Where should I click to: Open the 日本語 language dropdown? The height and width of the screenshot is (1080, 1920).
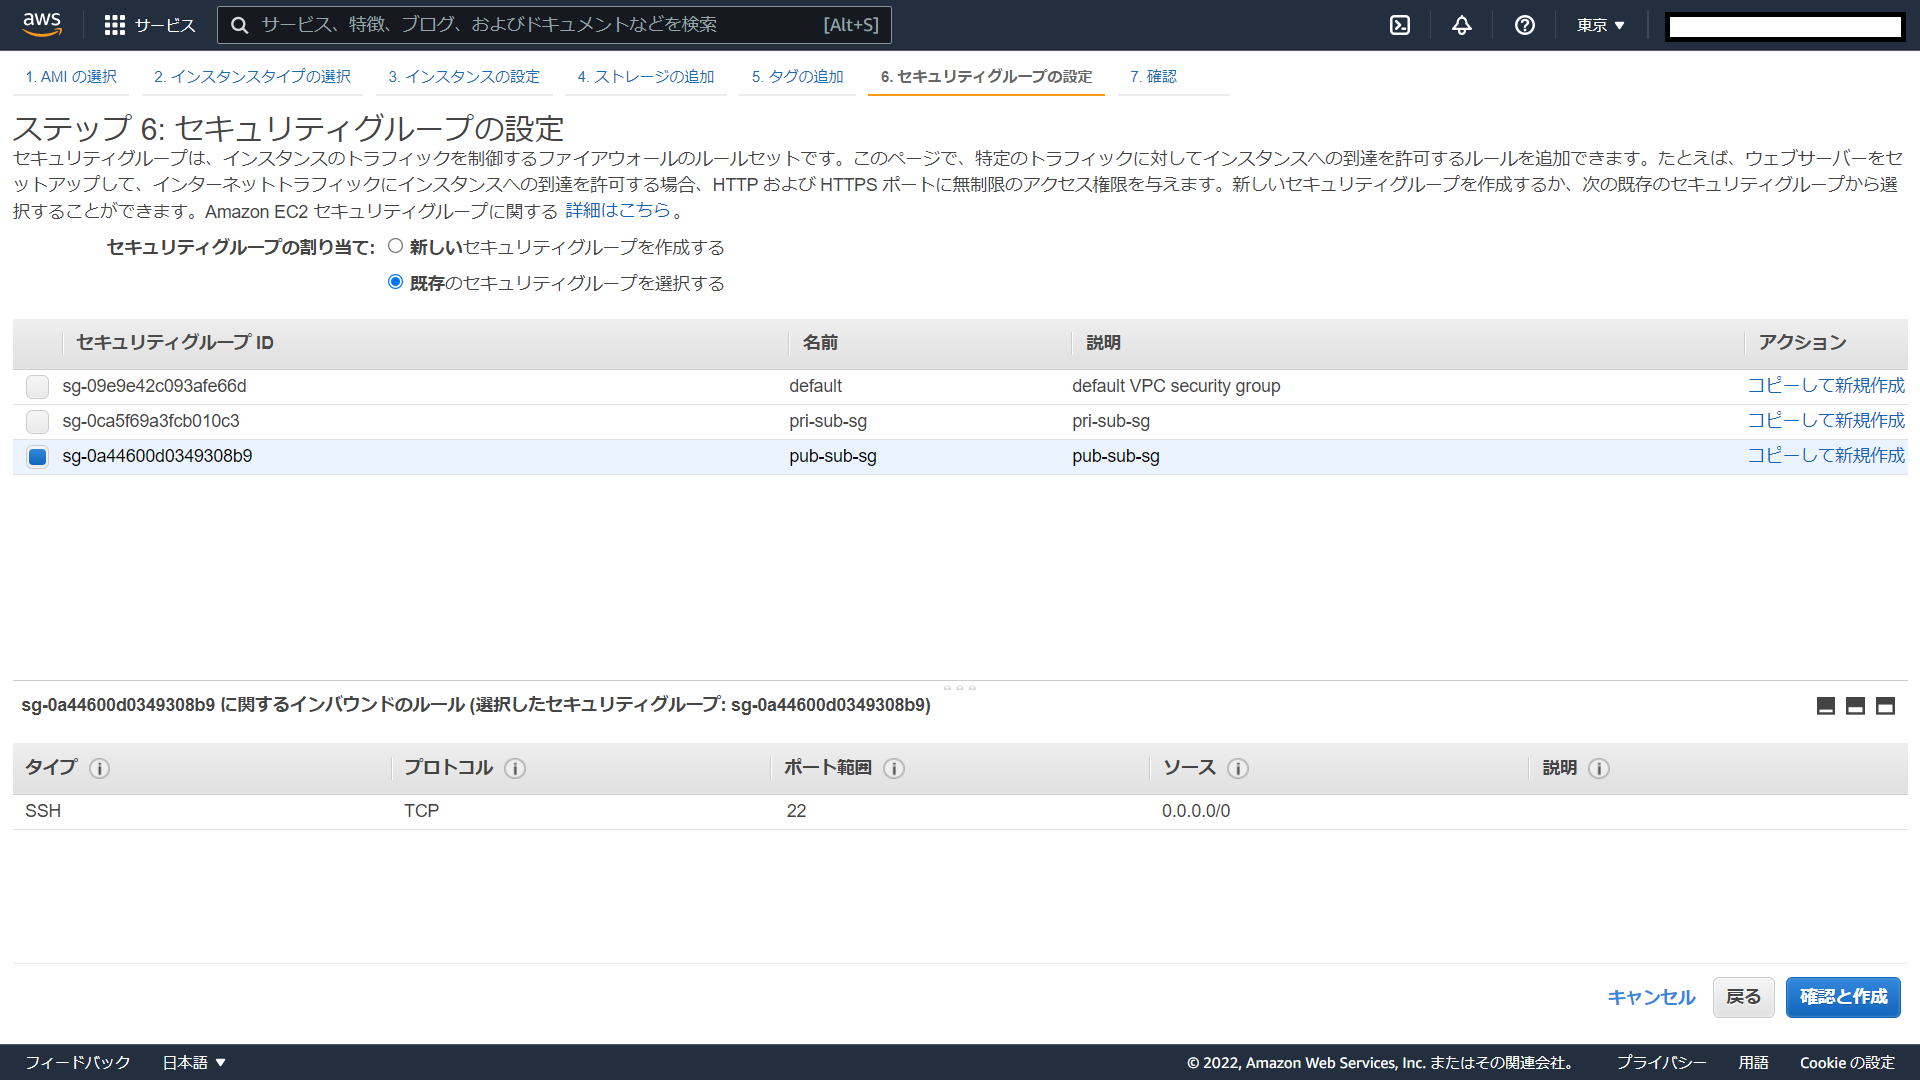pos(194,1062)
